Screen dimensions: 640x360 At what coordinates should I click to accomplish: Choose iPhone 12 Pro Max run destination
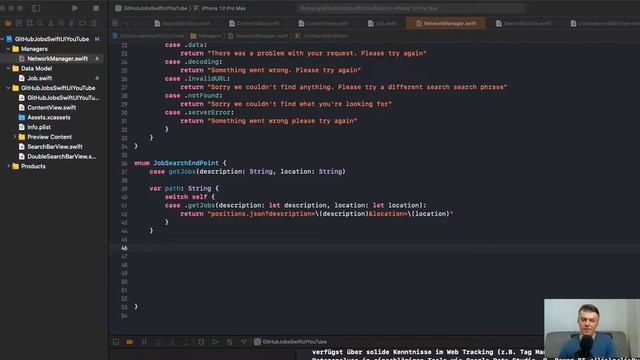pyautogui.click(x=220, y=8)
